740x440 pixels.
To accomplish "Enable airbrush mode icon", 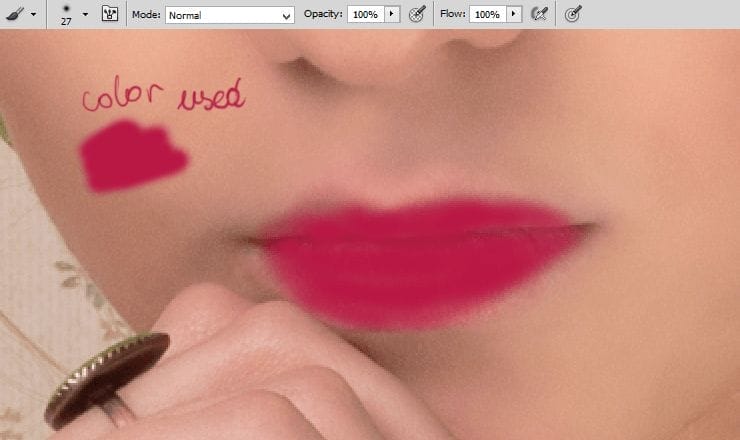I will click(541, 15).
